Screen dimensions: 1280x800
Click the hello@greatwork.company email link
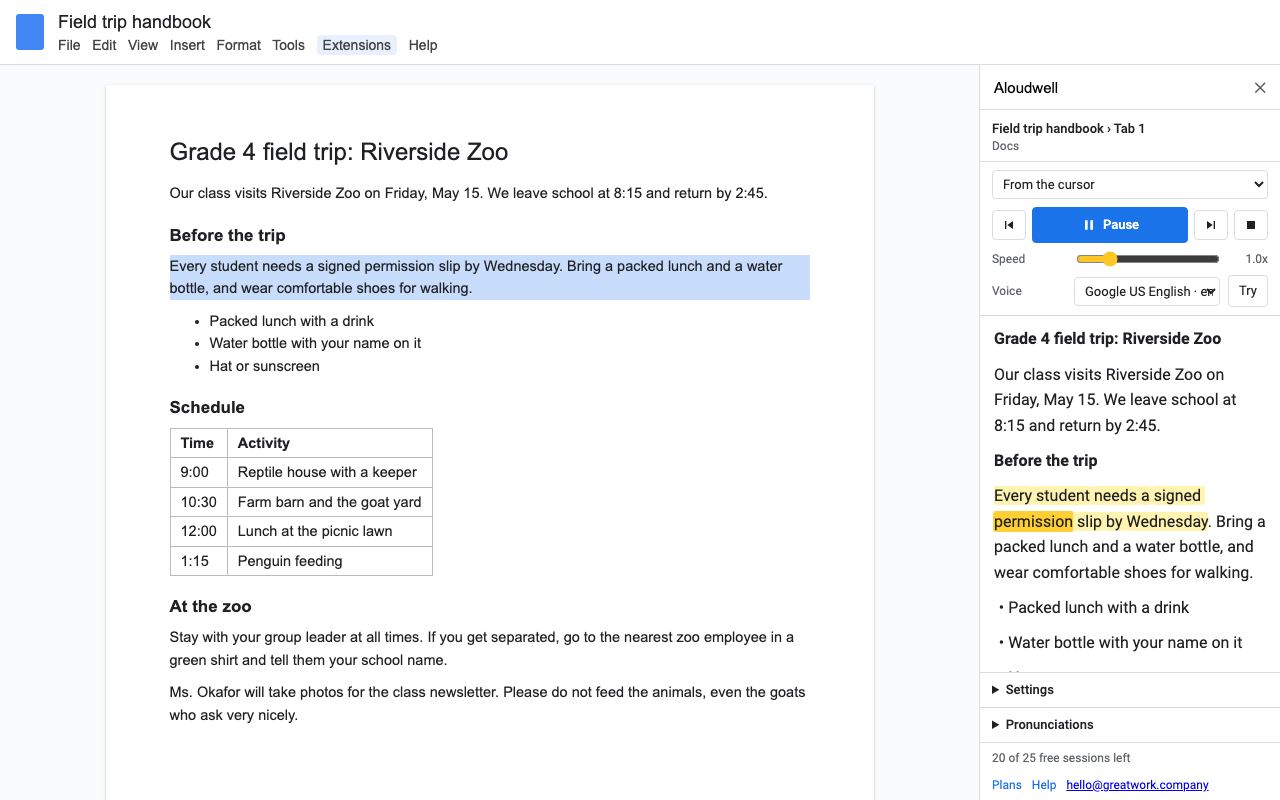click(1138, 785)
